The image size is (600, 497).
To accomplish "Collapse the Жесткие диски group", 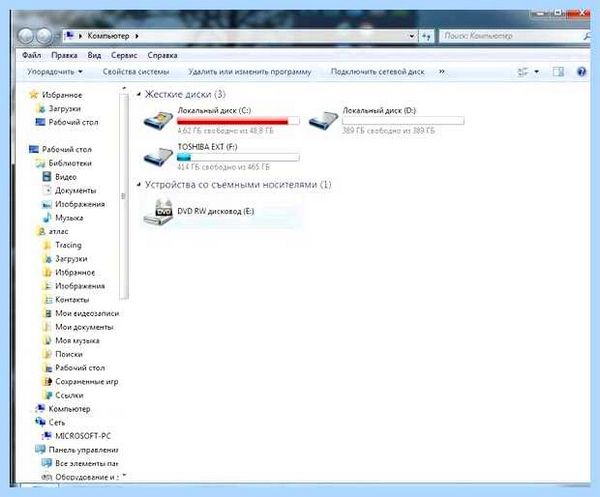I will (139, 94).
